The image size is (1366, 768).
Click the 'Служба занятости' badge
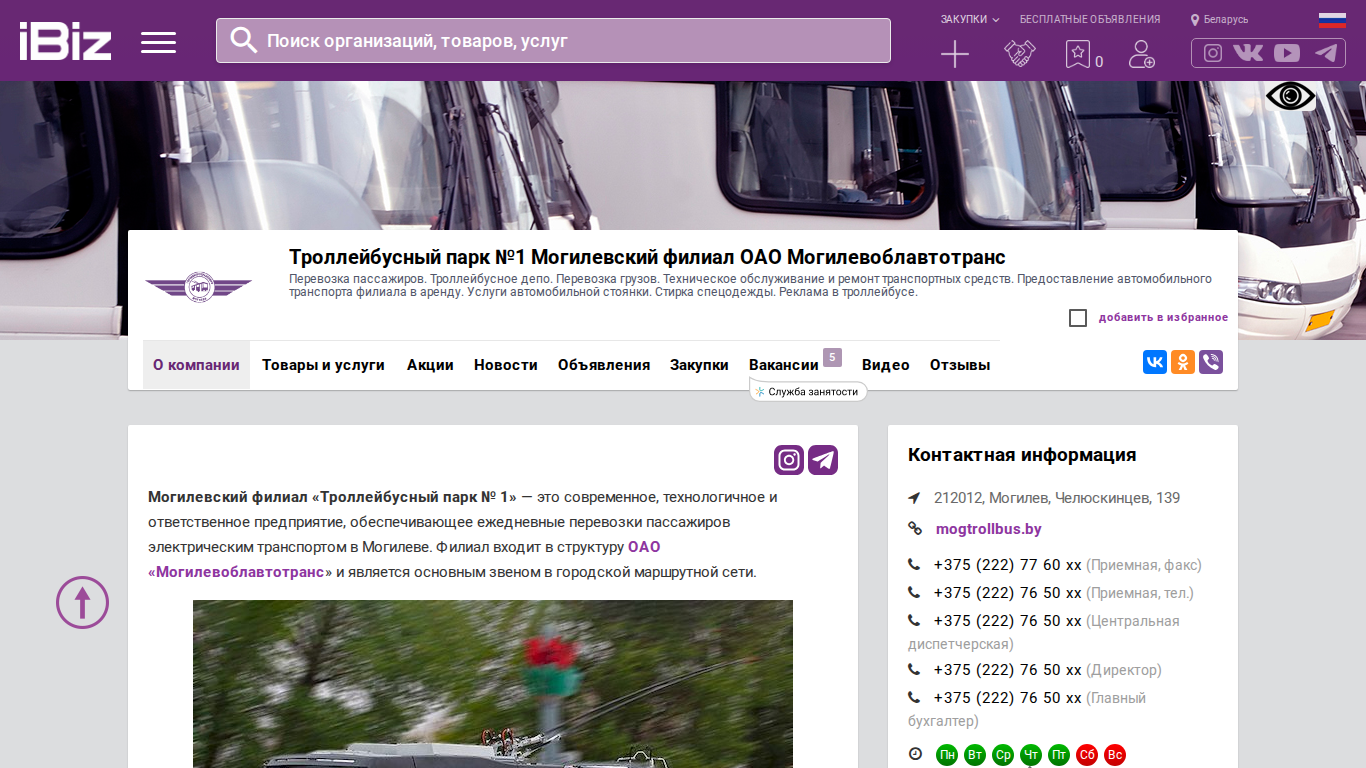click(x=808, y=392)
